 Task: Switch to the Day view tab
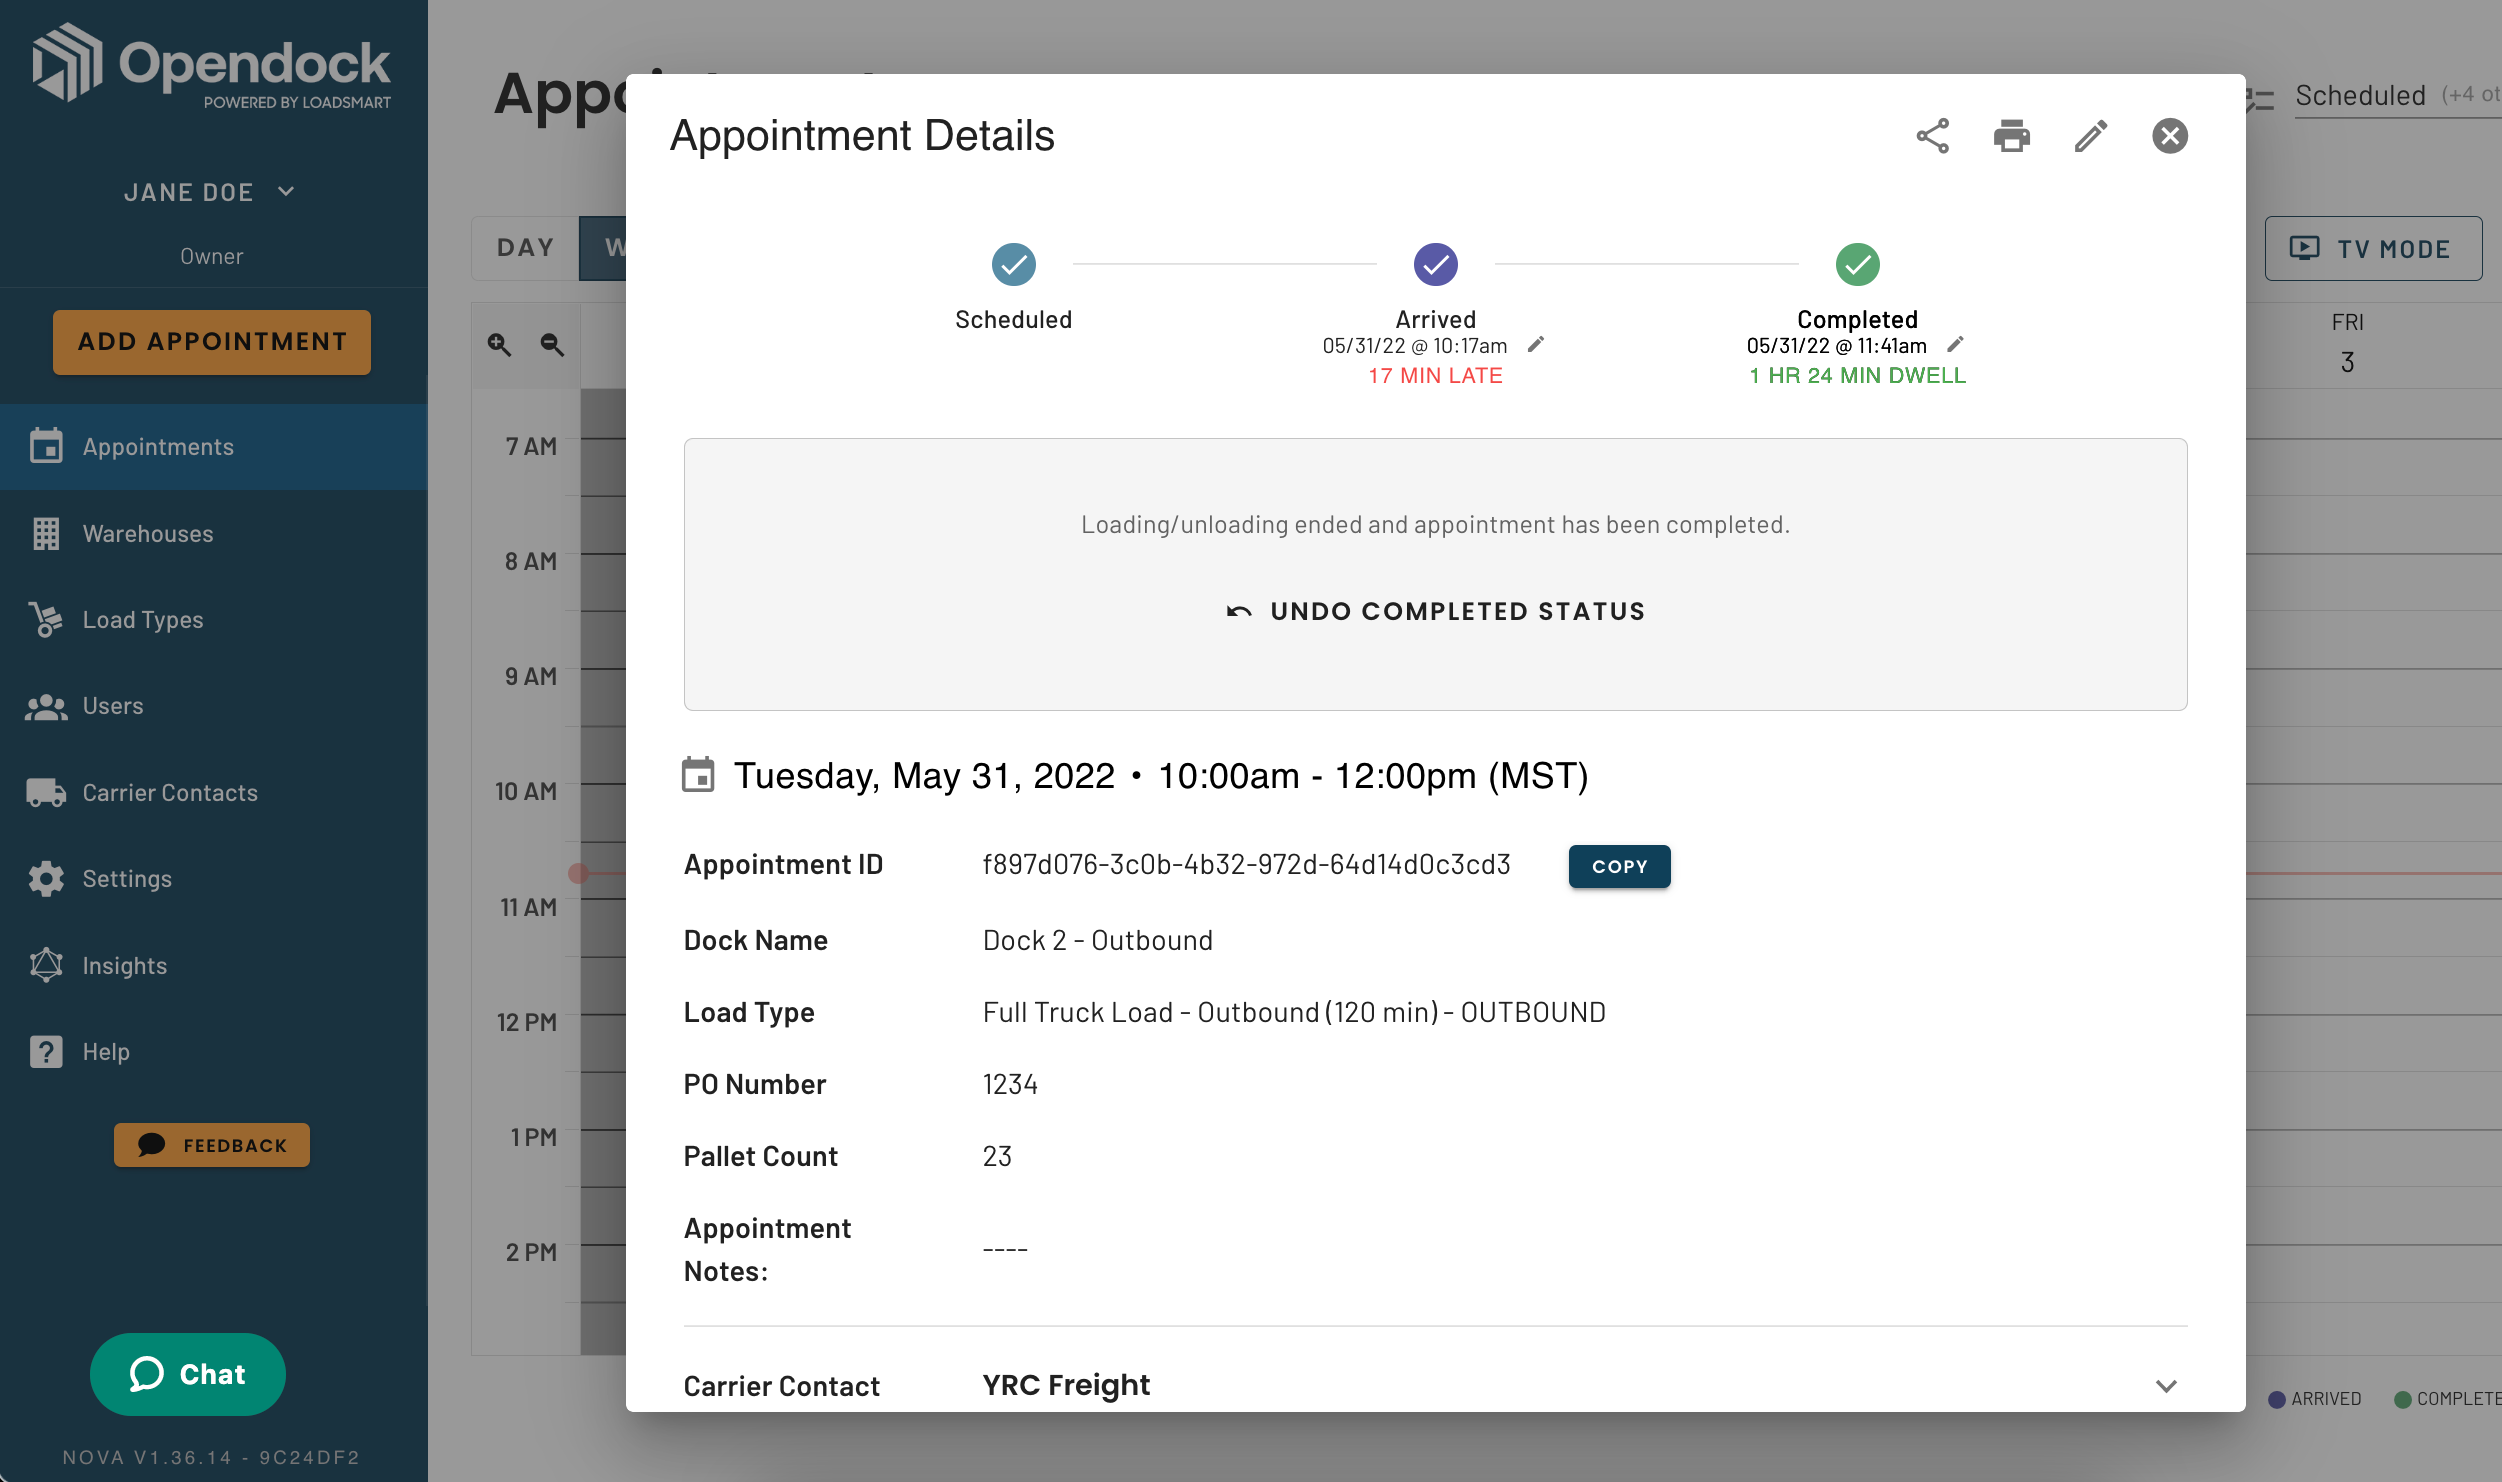[525, 248]
